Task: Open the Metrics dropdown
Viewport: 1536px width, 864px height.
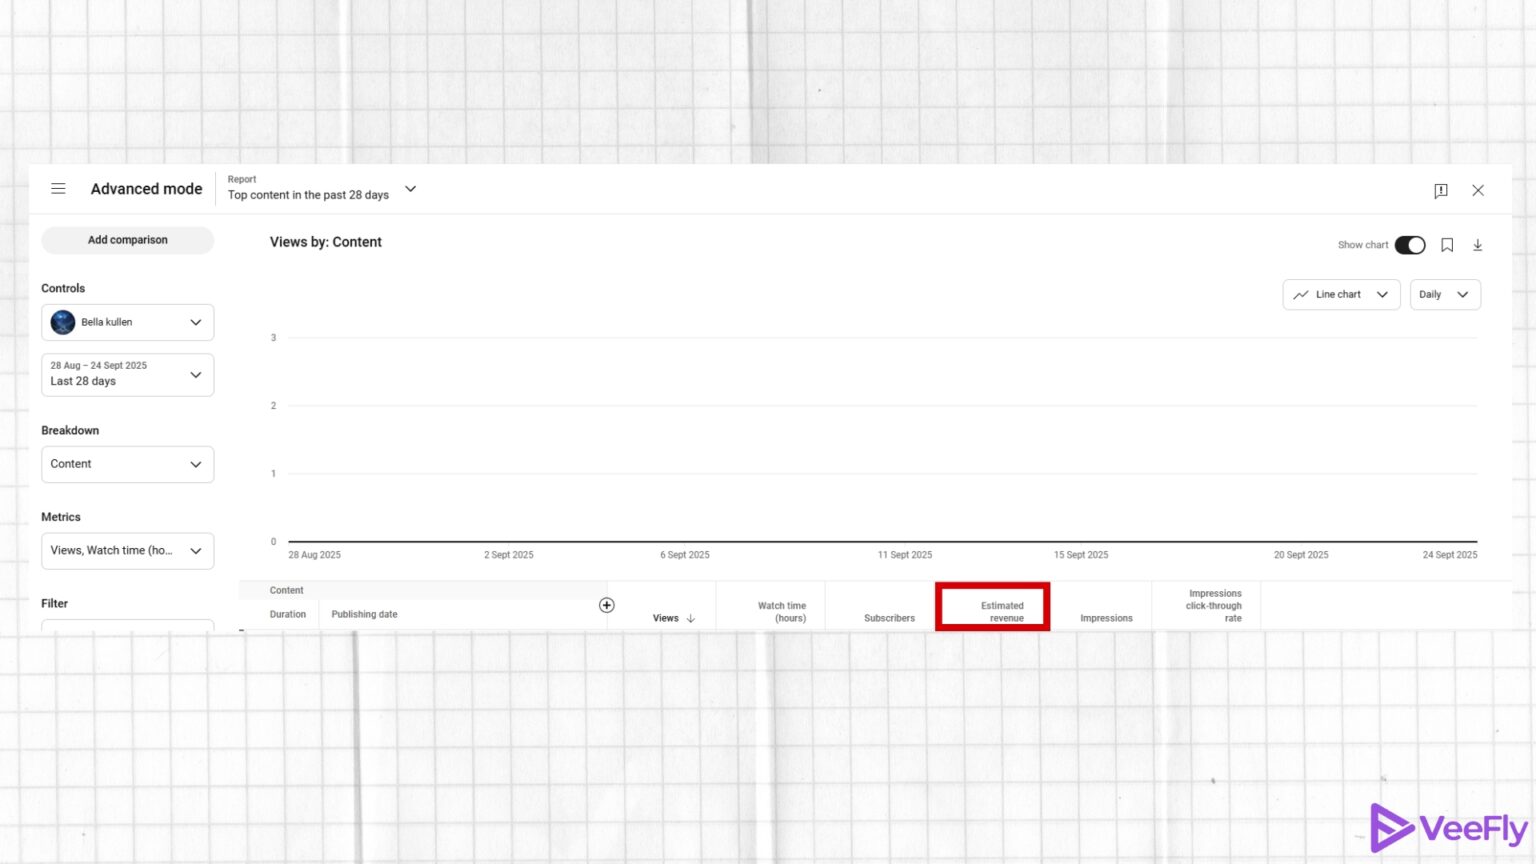Action: [127, 550]
